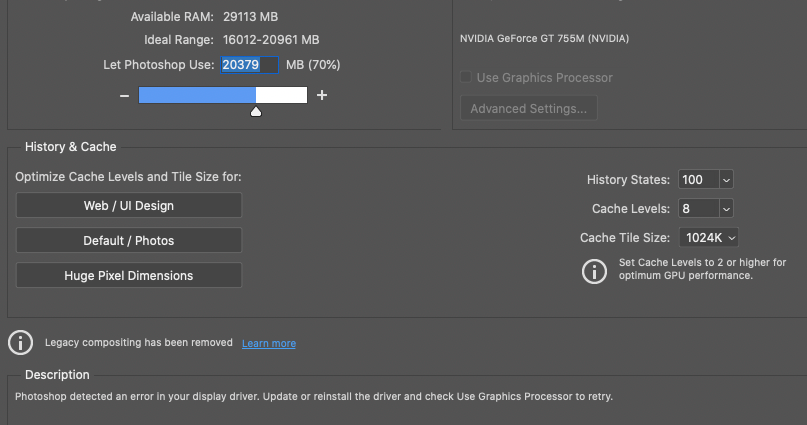Screen dimensions: 807x425
Task: Optimize cache for Web / UI Design
Action: (x=129, y=206)
